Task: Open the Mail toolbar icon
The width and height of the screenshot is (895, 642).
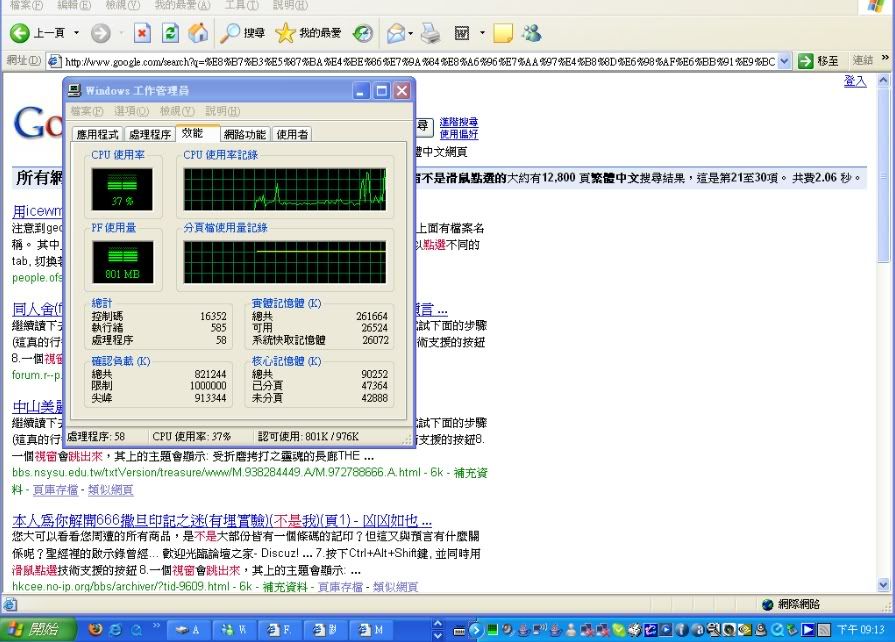Action: 396,33
